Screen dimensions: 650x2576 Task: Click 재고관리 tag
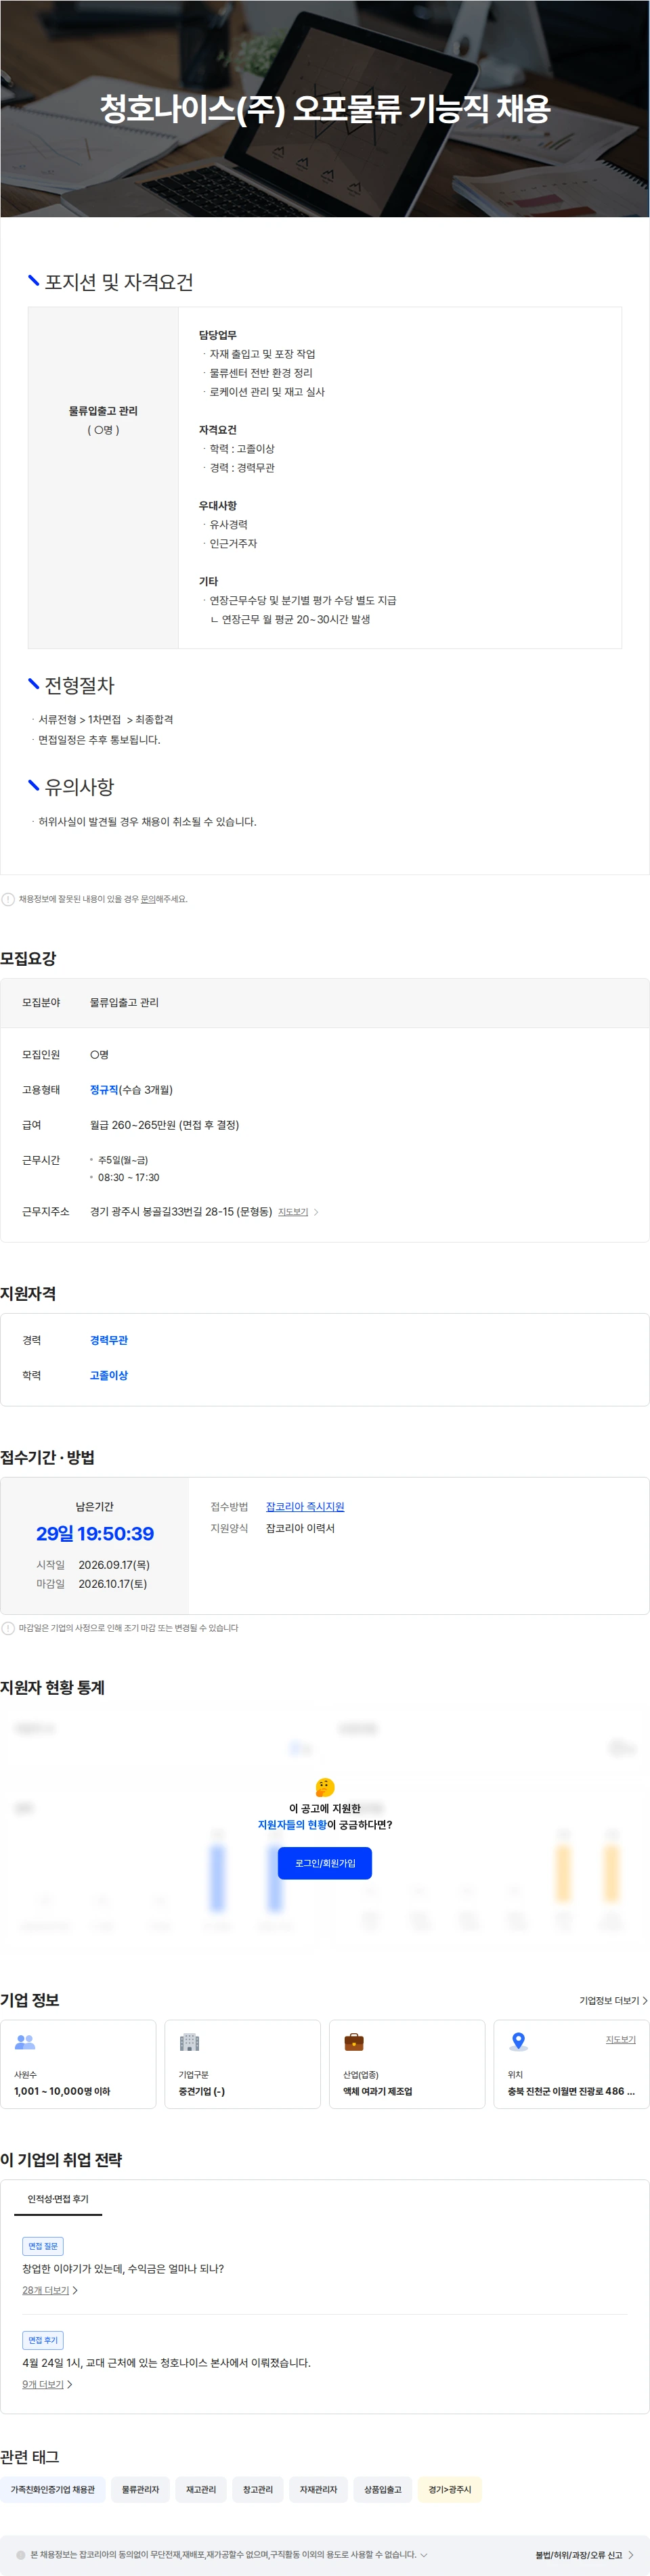[201, 2489]
